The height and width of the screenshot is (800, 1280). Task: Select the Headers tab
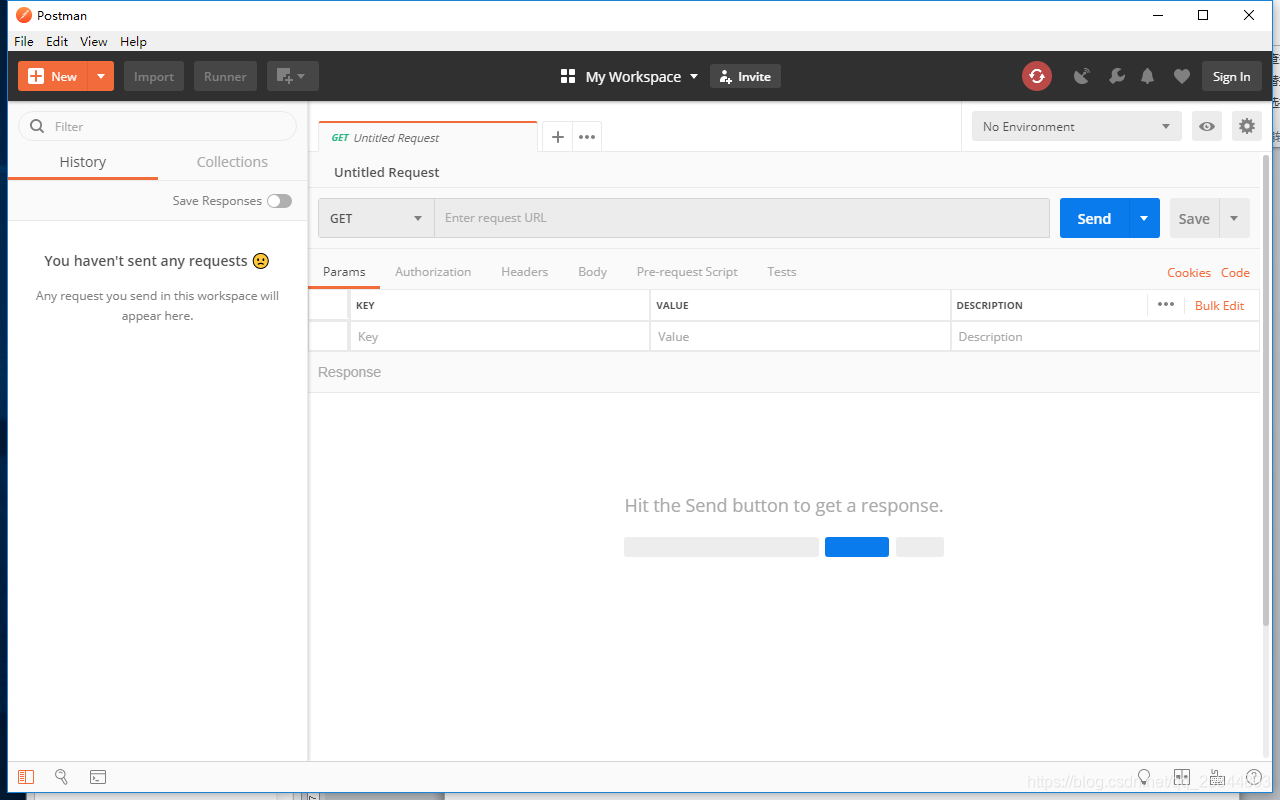525,272
